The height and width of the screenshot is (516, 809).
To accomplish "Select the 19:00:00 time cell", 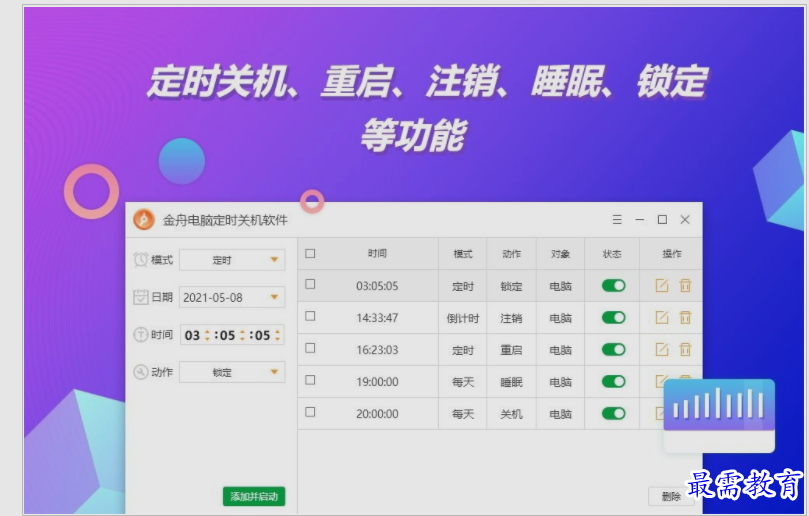I will (377, 382).
